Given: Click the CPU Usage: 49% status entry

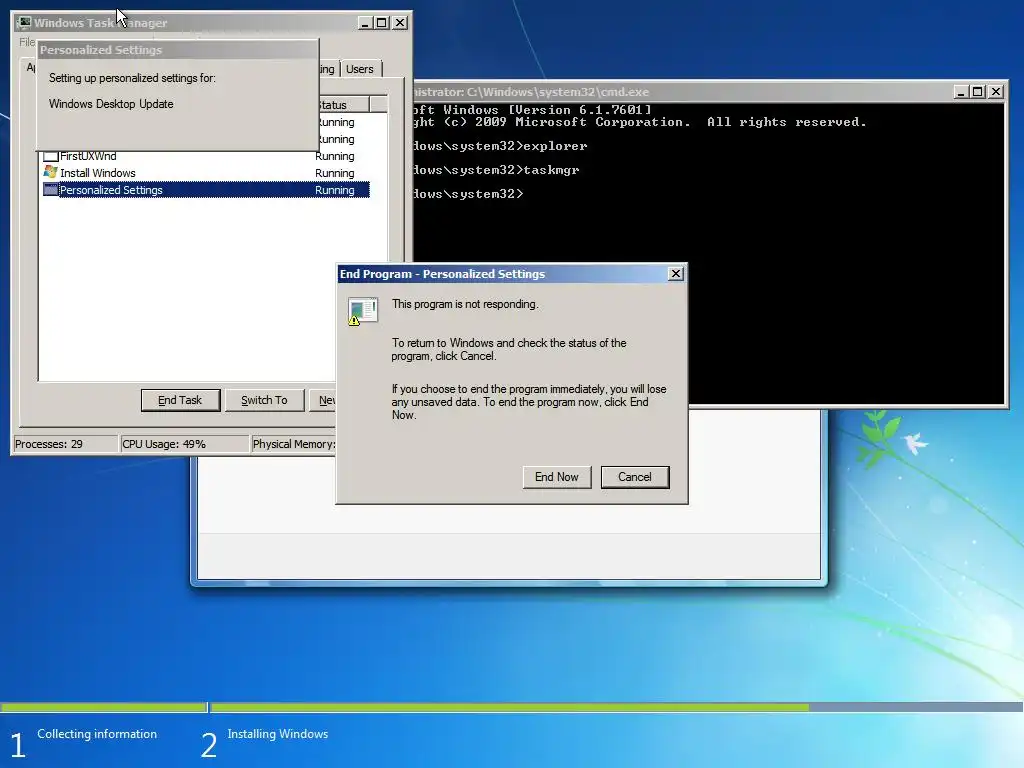Looking at the screenshot, I should click(184, 444).
